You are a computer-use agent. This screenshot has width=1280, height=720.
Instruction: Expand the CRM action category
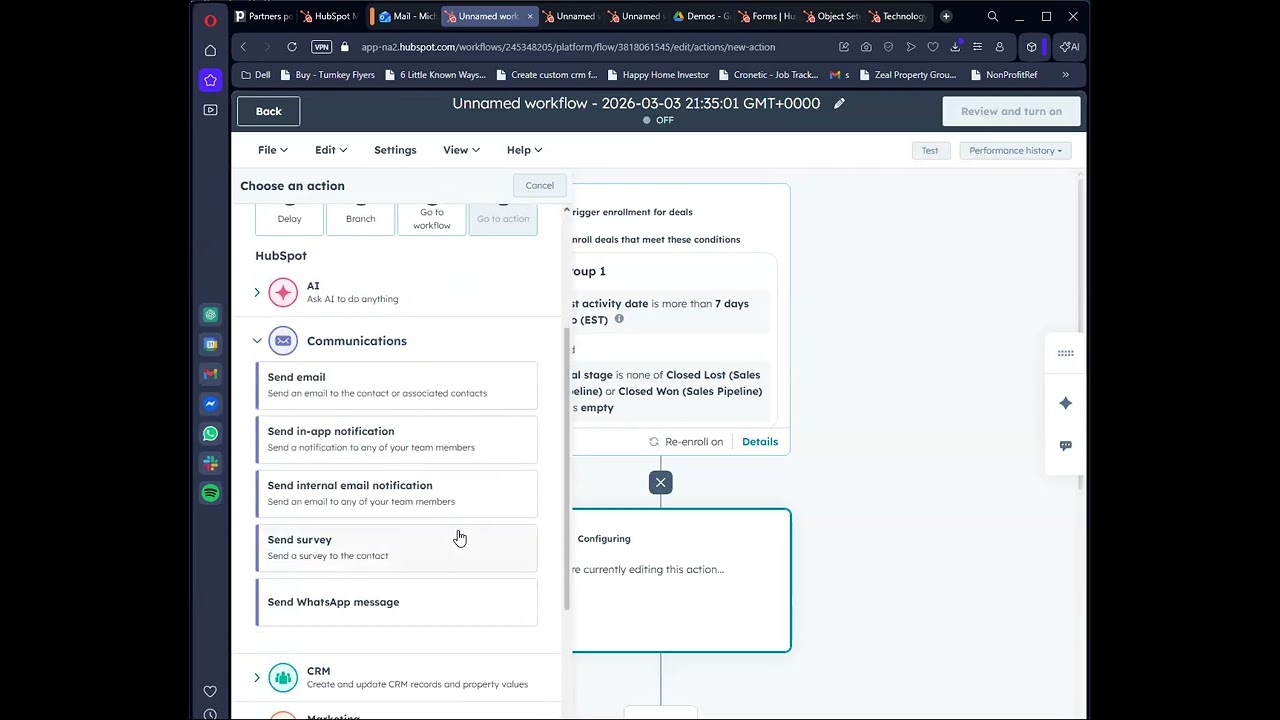click(257, 677)
